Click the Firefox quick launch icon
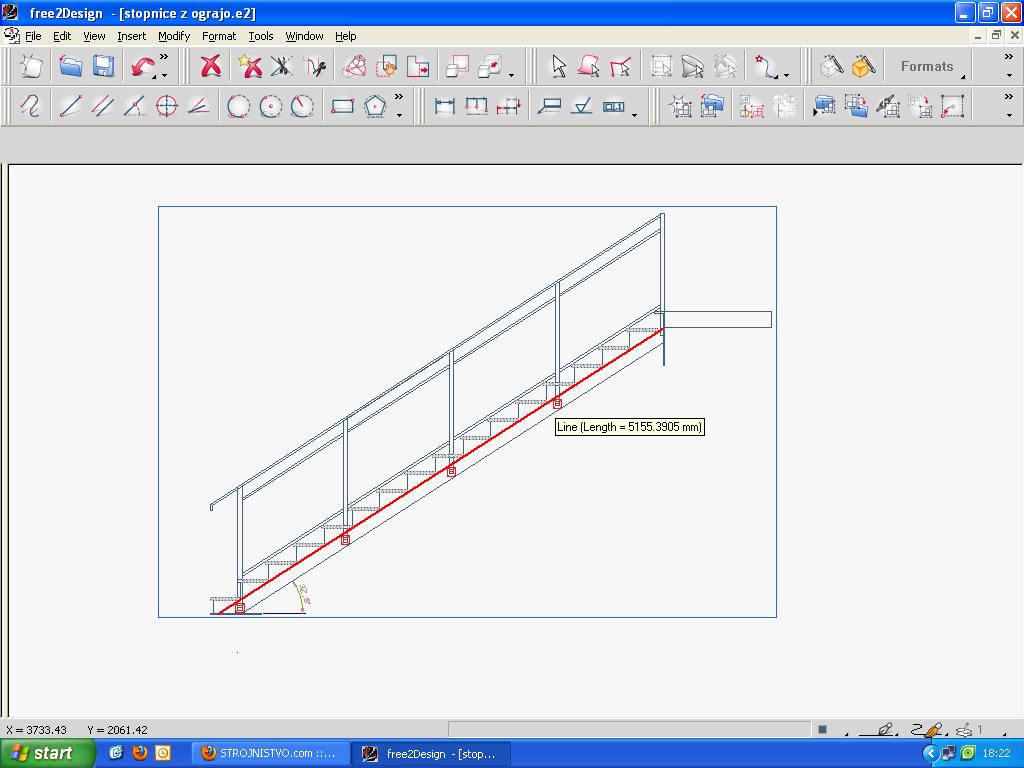The image size is (1024, 768). (140, 753)
